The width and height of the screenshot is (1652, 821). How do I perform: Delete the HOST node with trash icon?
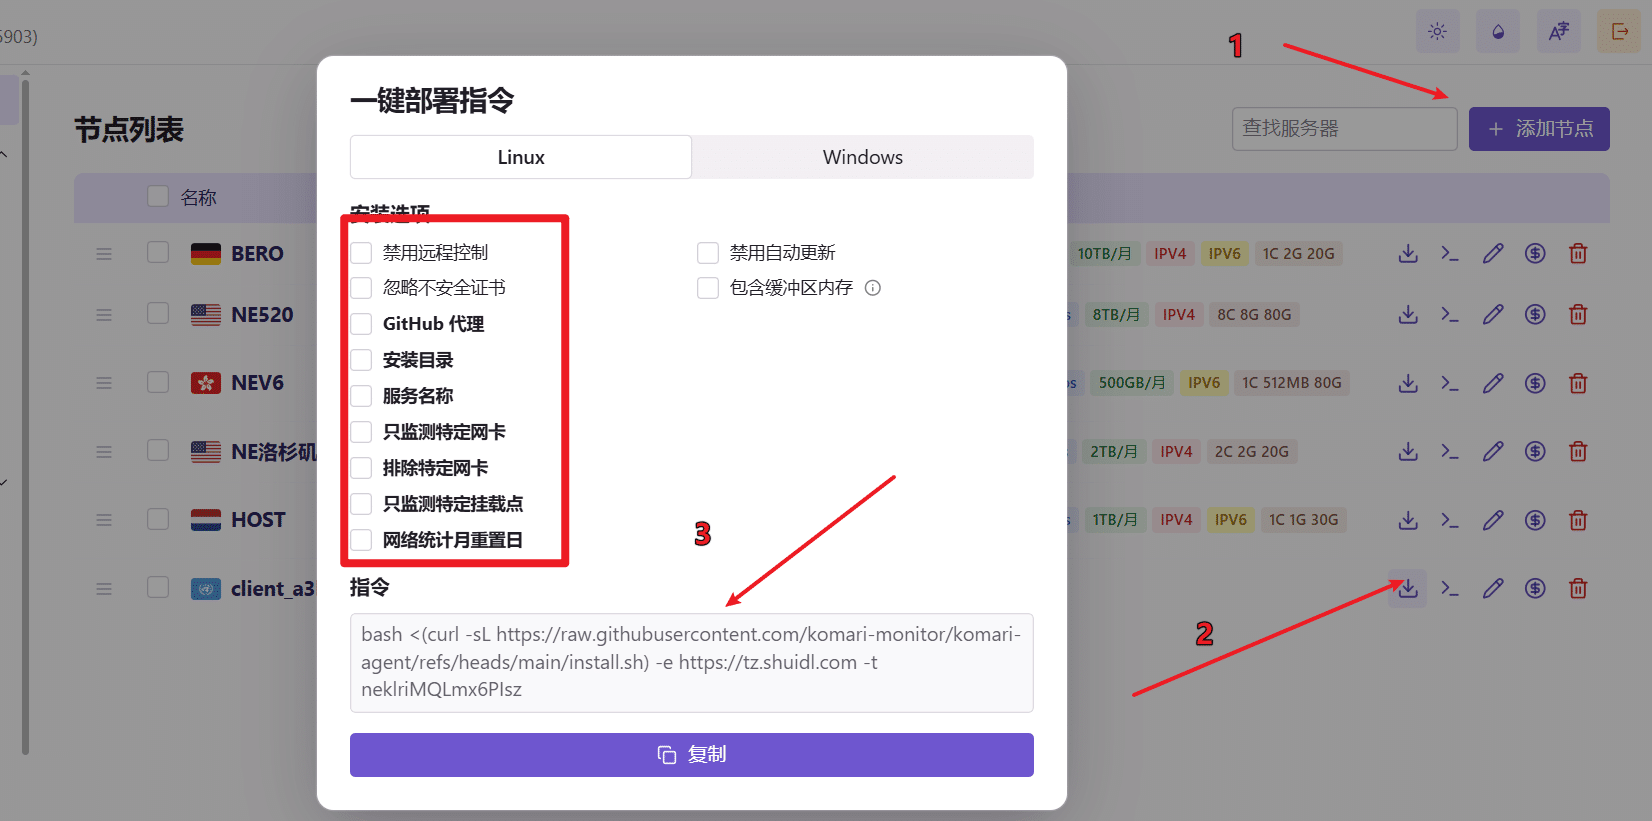point(1578,520)
